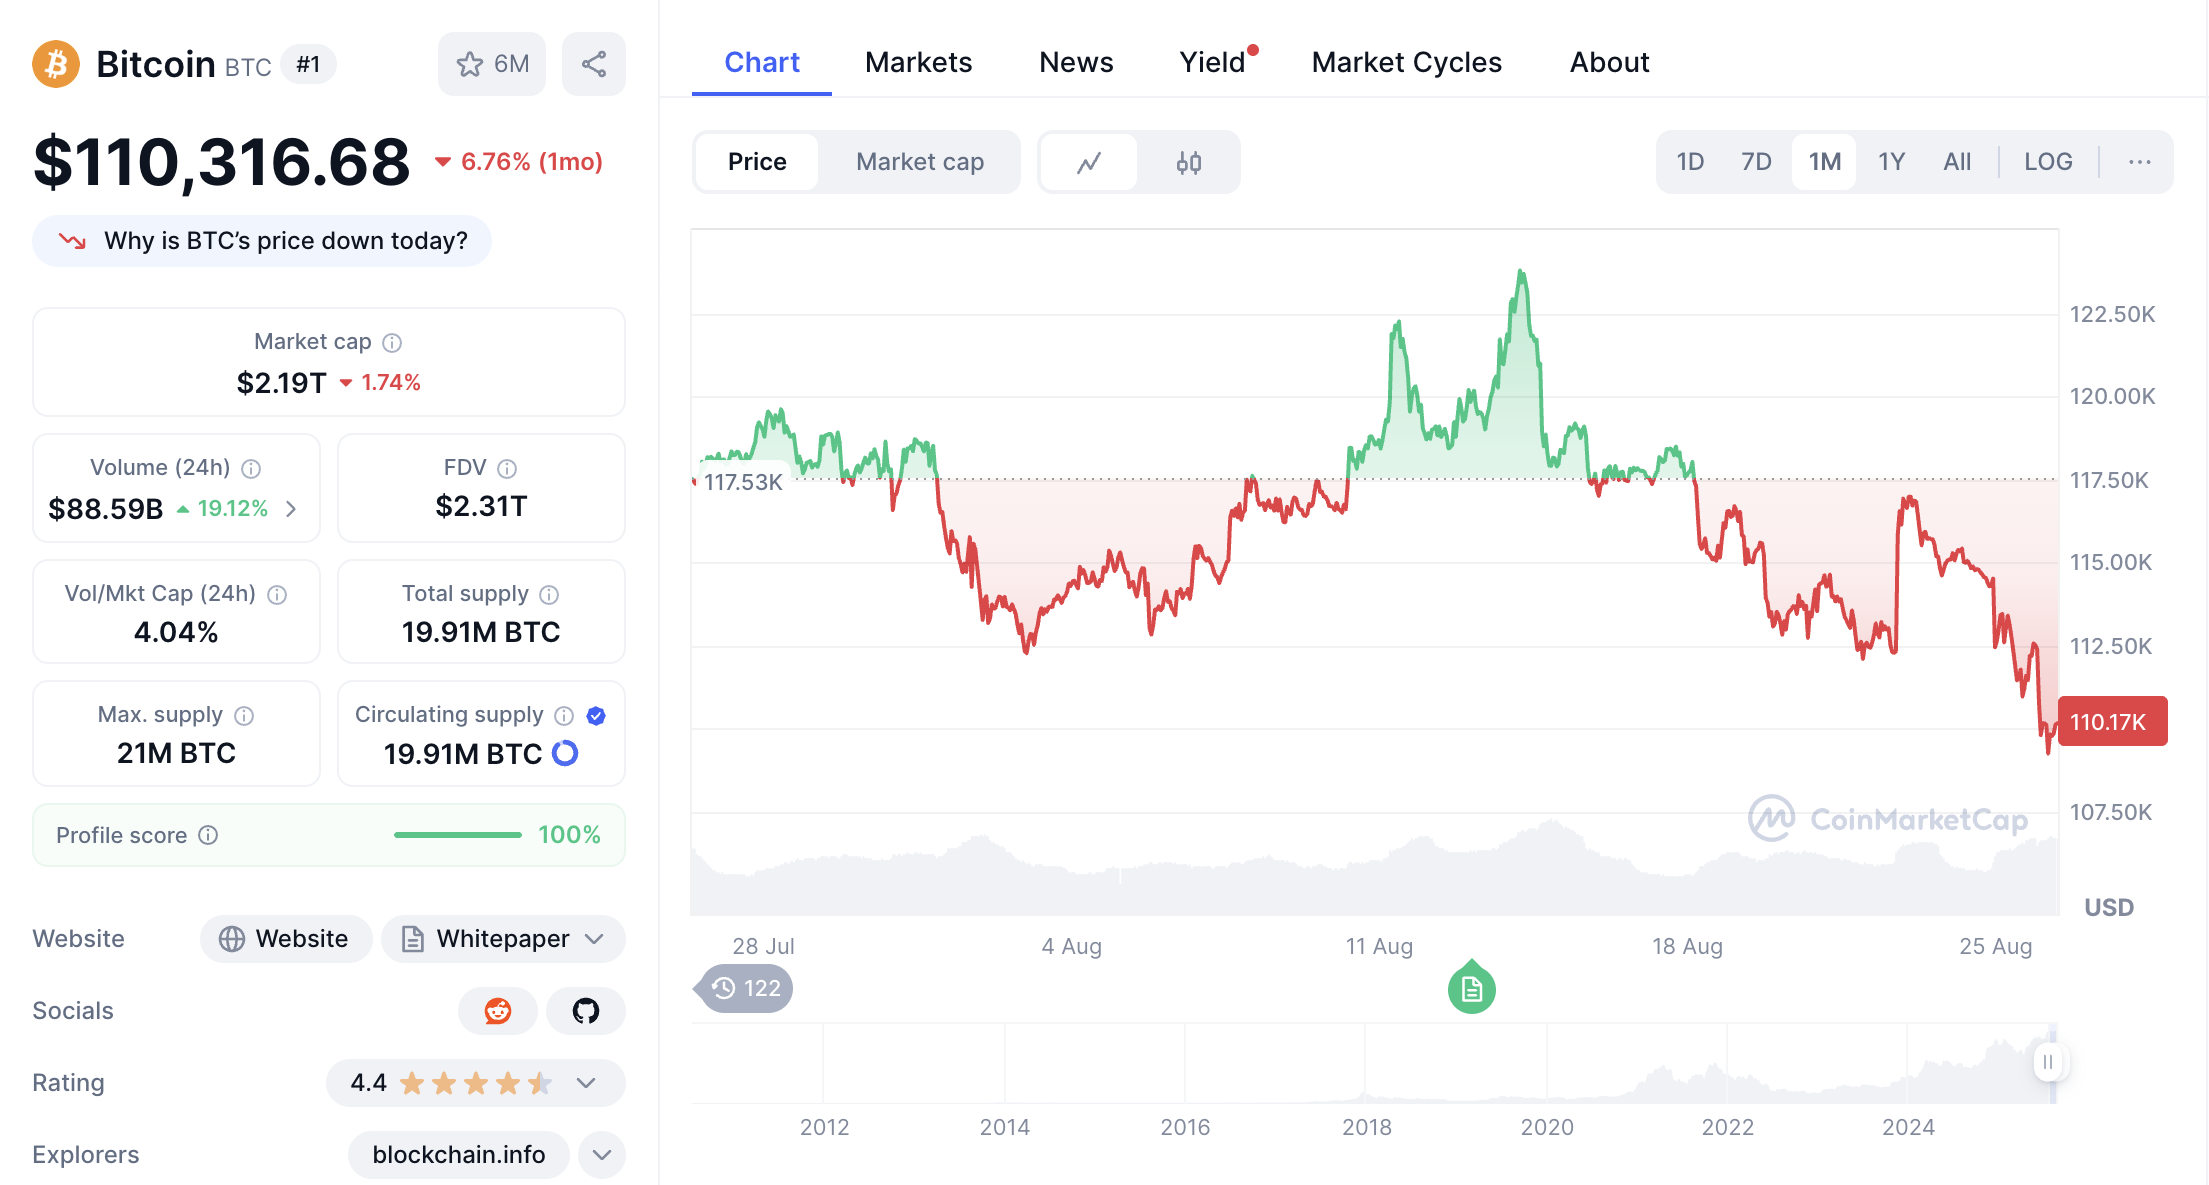The height and width of the screenshot is (1185, 2209).
Task: Select the Price toggle
Action: point(757,162)
